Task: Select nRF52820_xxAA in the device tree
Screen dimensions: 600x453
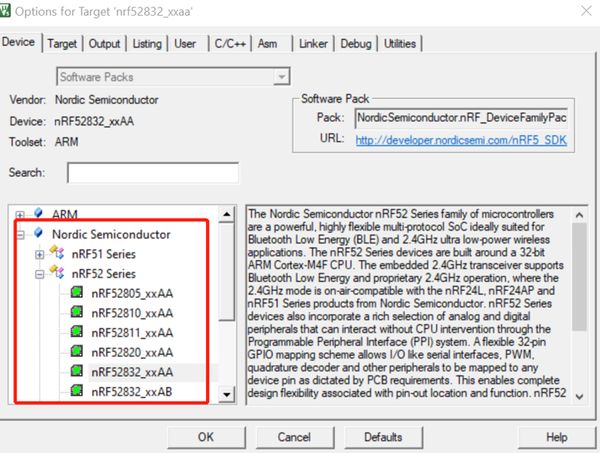Action: [132, 352]
